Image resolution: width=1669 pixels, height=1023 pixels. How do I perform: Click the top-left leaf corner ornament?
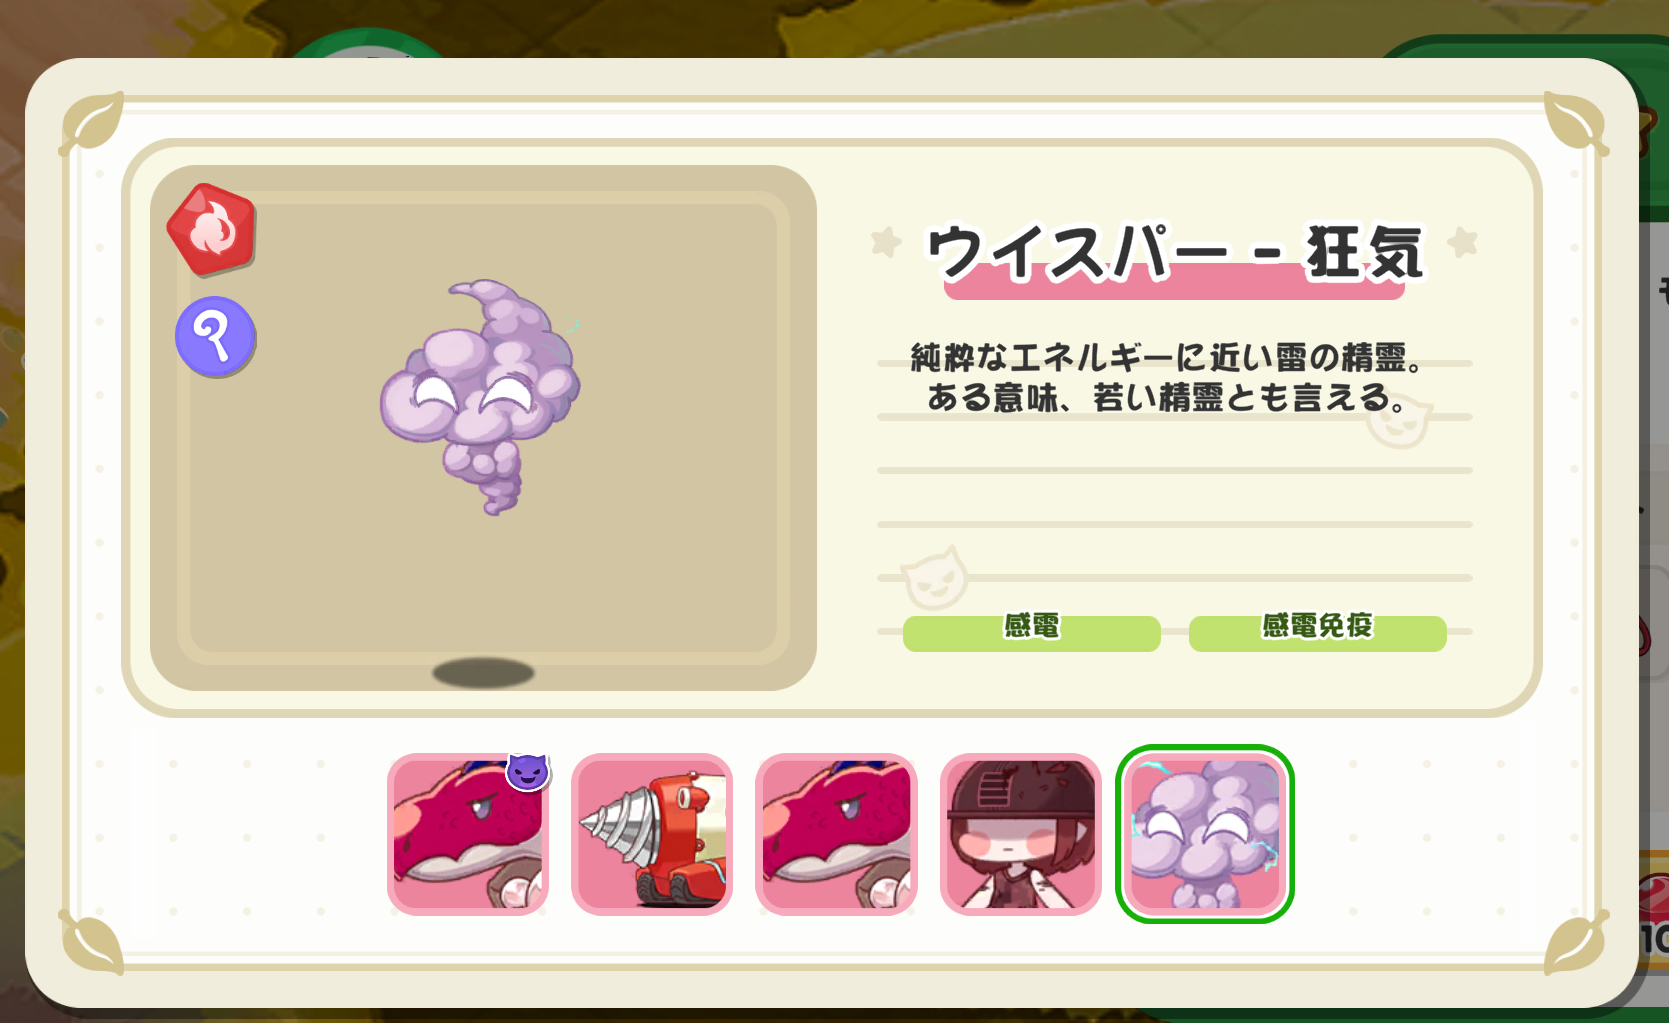[93, 124]
